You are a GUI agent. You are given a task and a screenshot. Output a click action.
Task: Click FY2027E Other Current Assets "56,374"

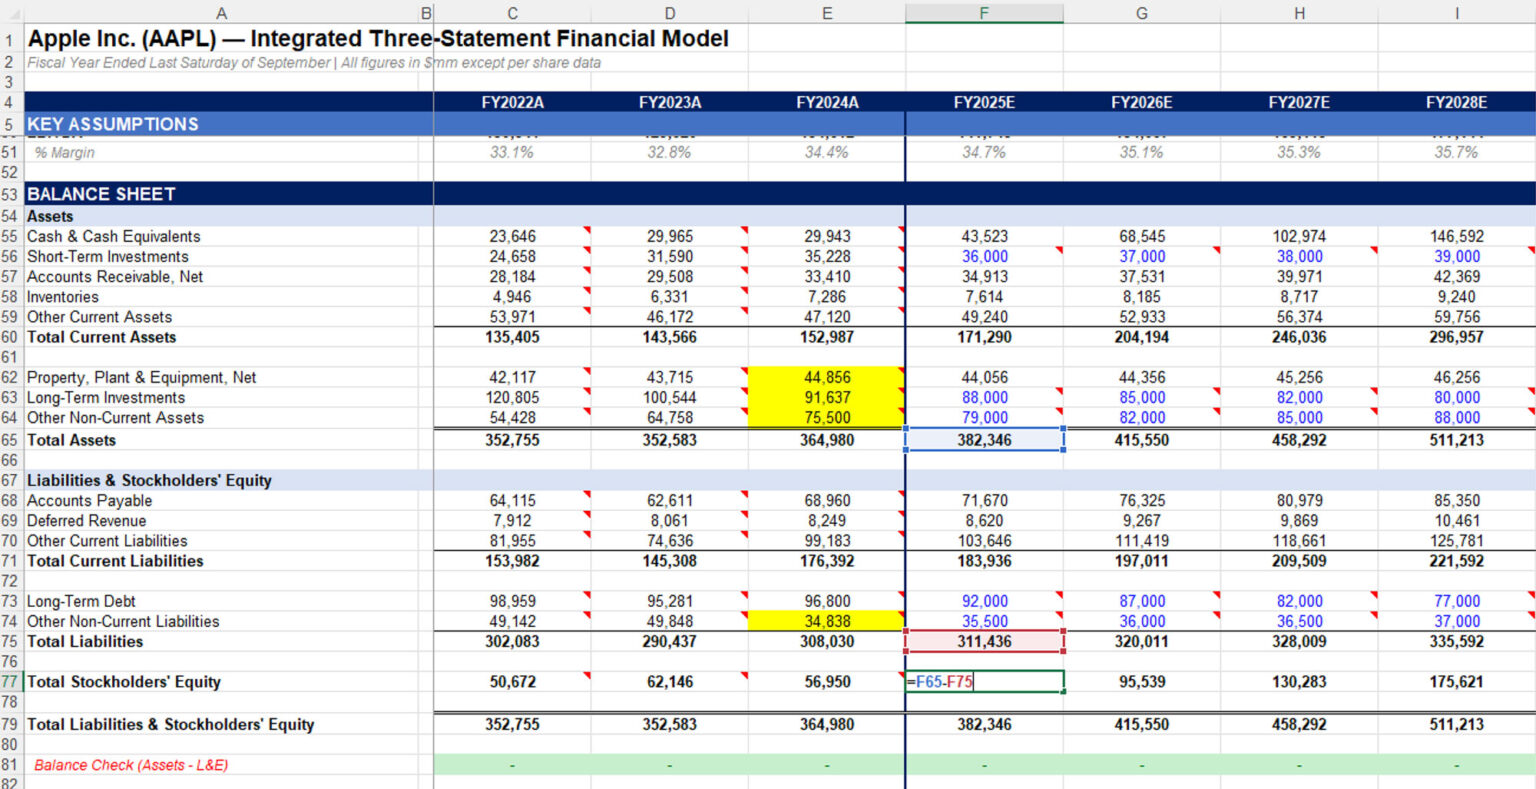point(1299,317)
